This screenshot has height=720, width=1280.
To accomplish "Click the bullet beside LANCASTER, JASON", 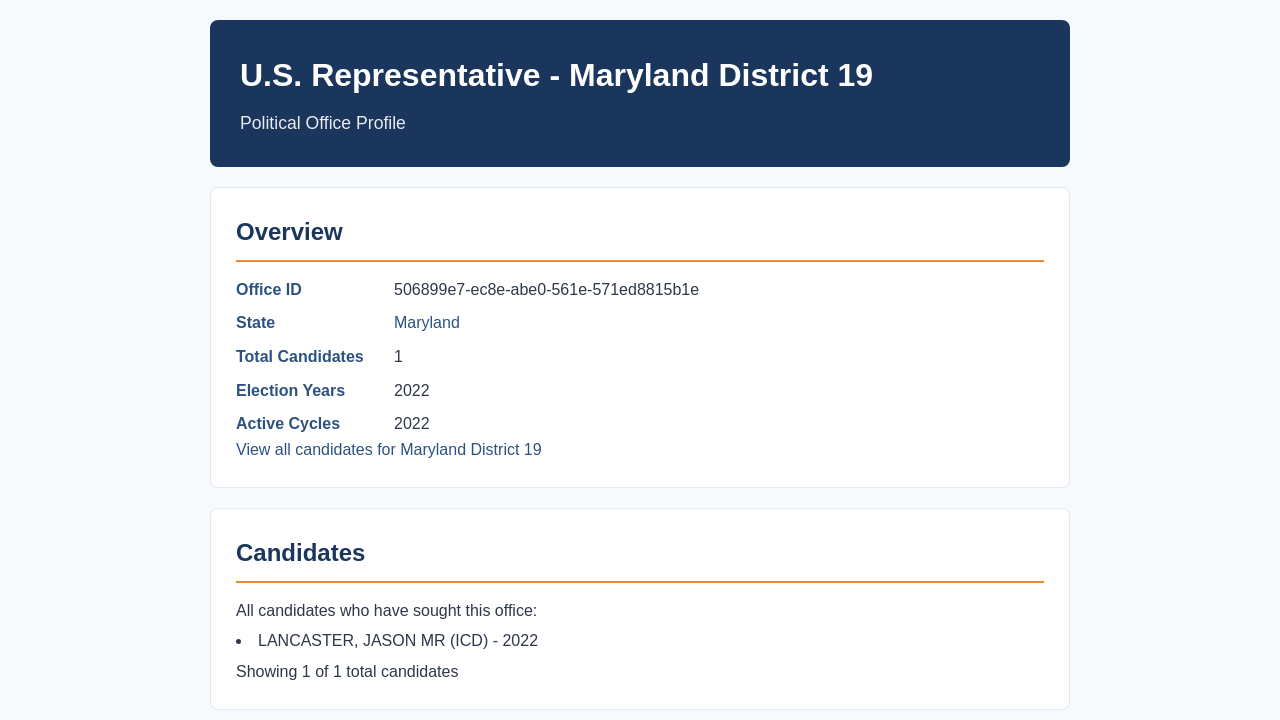I will click(239, 641).
